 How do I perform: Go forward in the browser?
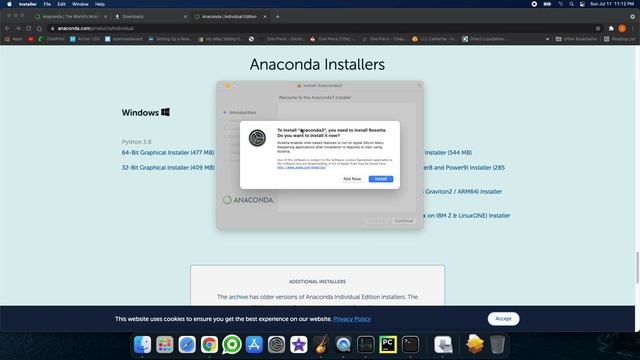(18, 28)
